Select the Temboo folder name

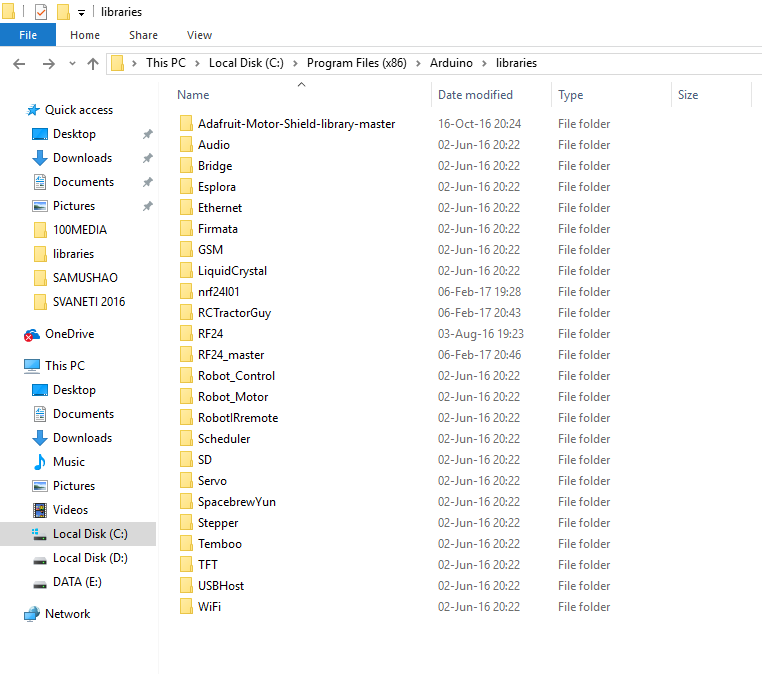coord(220,543)
